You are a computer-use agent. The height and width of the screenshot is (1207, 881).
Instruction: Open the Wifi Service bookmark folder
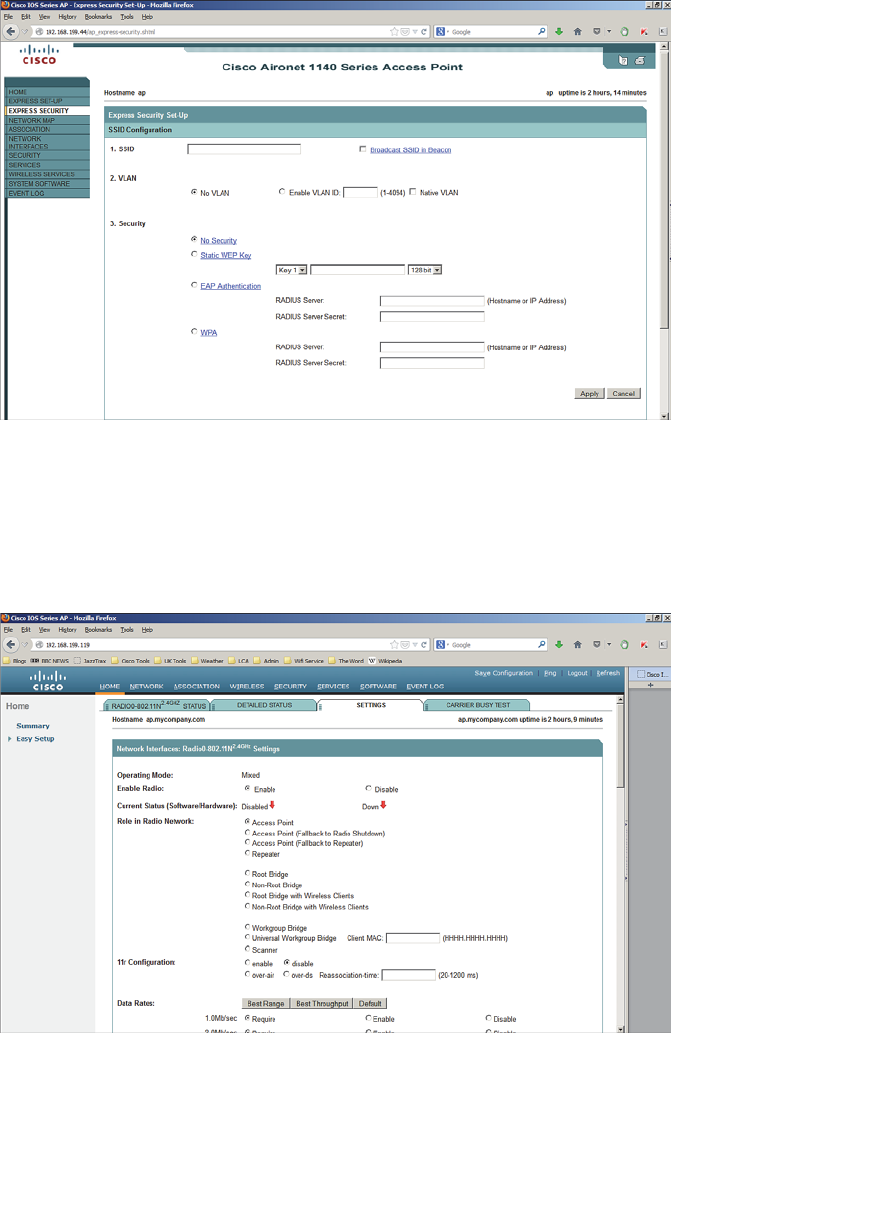pos(304,661)
